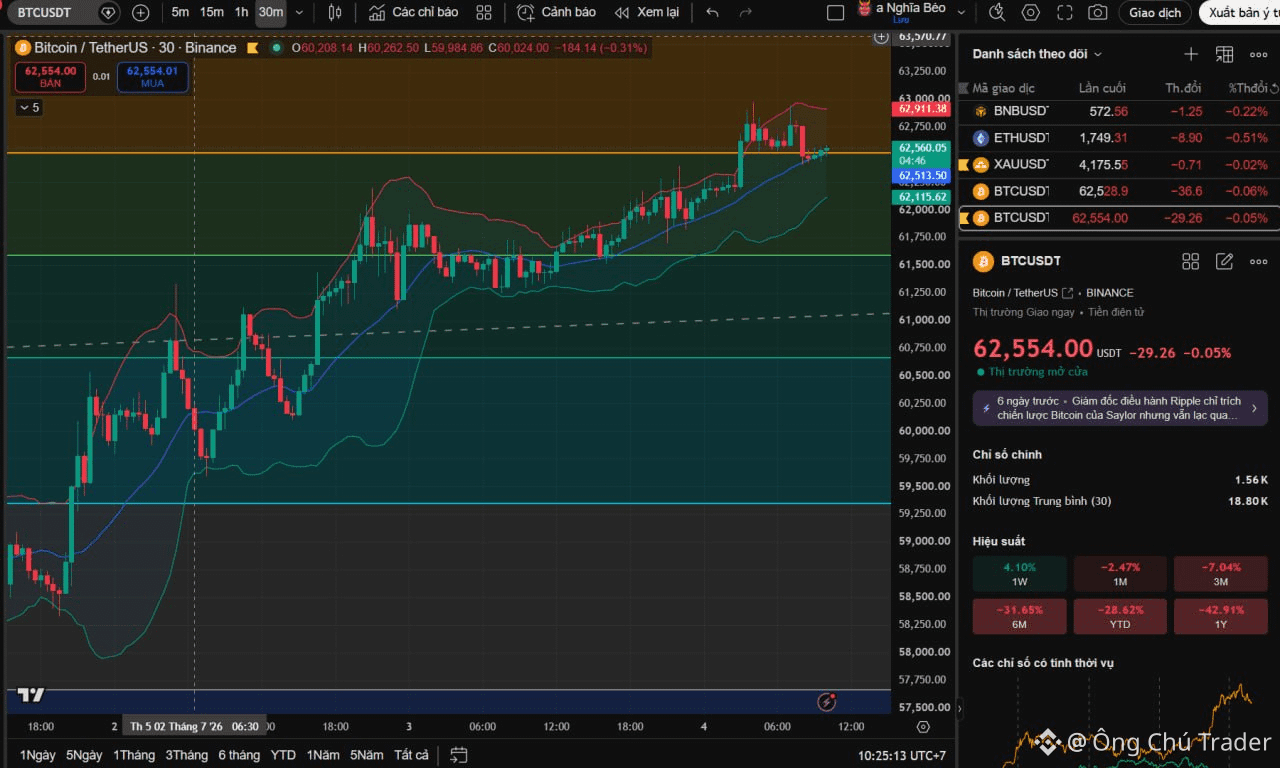
Task: Open the BTCUSDT symbol search box
Action: (47, 12)
